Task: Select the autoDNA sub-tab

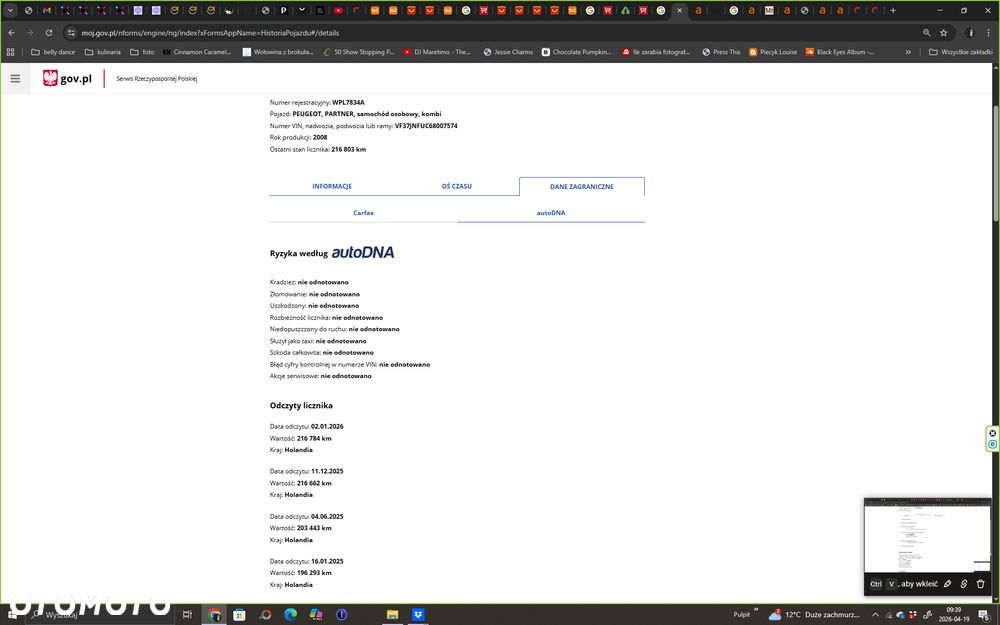Action: (x=551, y=213)
